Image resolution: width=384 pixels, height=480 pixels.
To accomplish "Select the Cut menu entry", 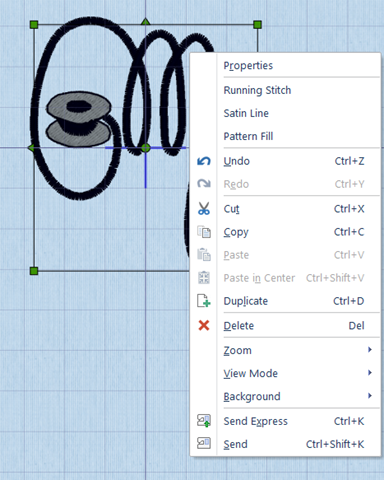I will pos(285,209).
